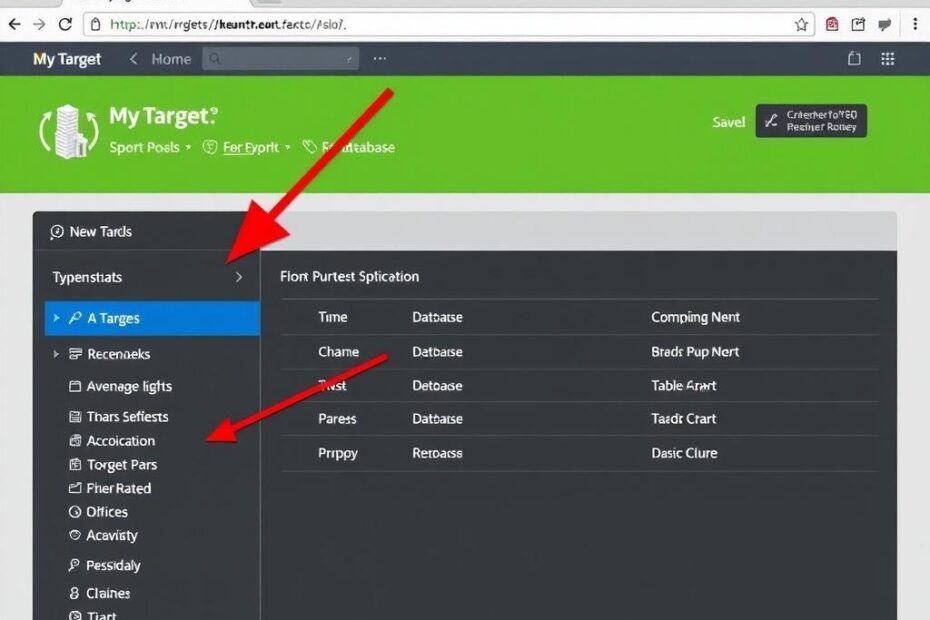Click the My Target building logo icon
This screenshot has width=930, height=620.
point(67,131)
